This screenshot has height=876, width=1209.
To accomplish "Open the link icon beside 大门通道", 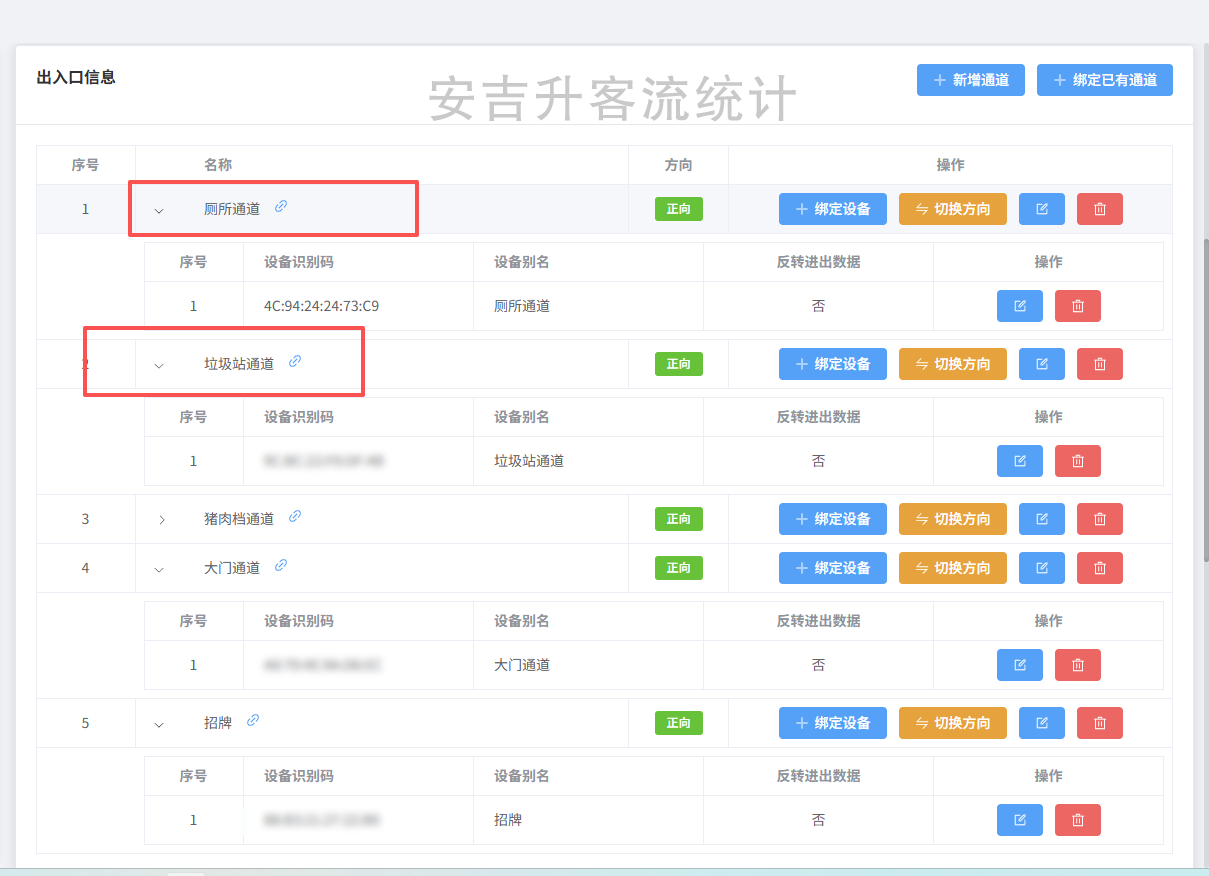I will point(280,566).
